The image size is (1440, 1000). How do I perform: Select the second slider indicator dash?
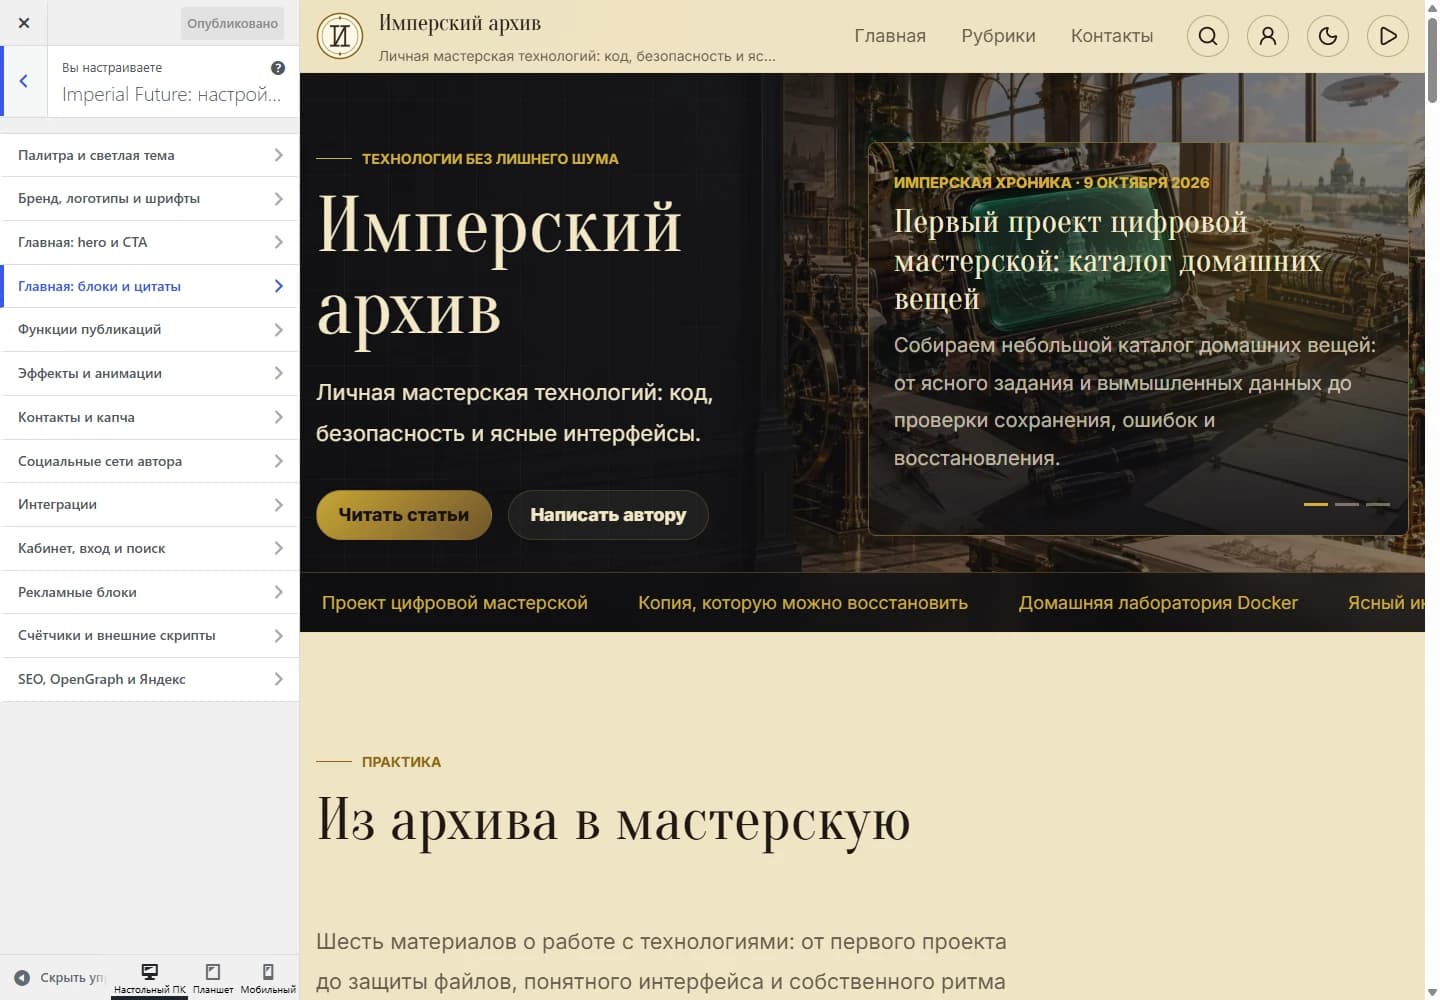[x=1347, y=504]
